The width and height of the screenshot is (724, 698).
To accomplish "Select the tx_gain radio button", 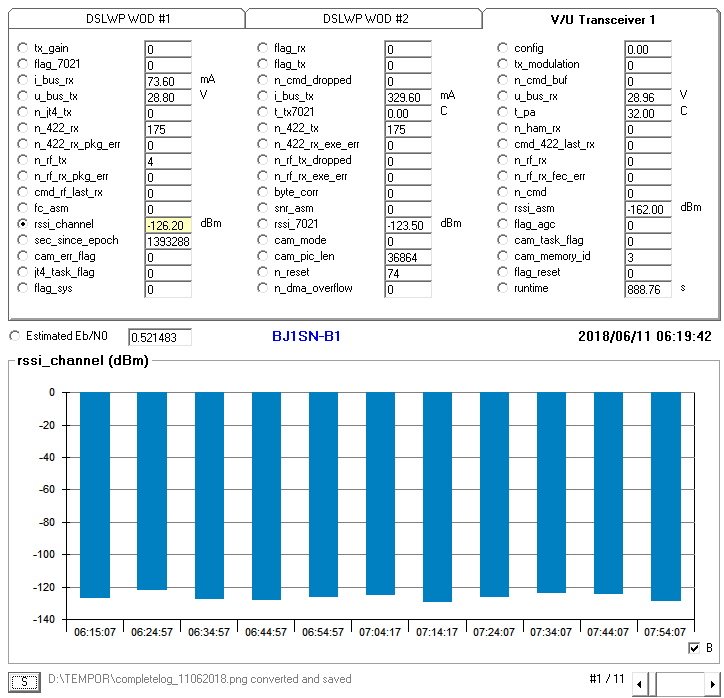I will pos(22,48).
